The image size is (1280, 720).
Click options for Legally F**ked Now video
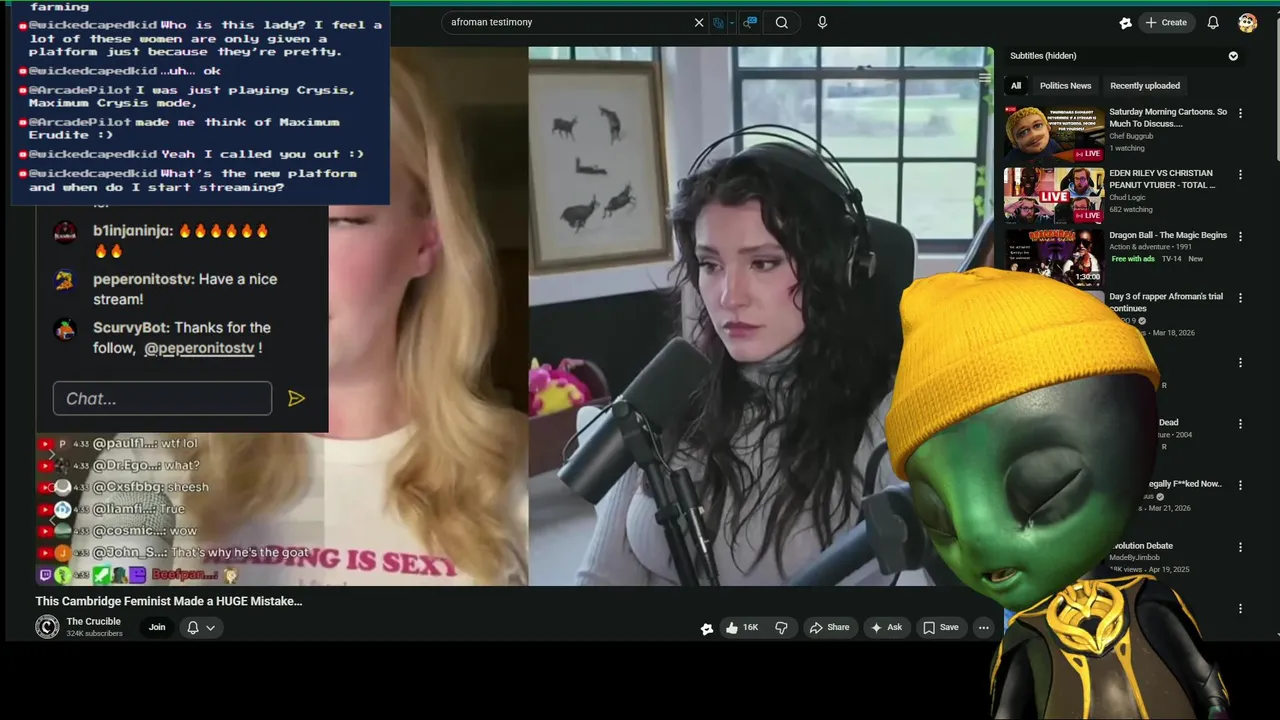click(1240, 485)
